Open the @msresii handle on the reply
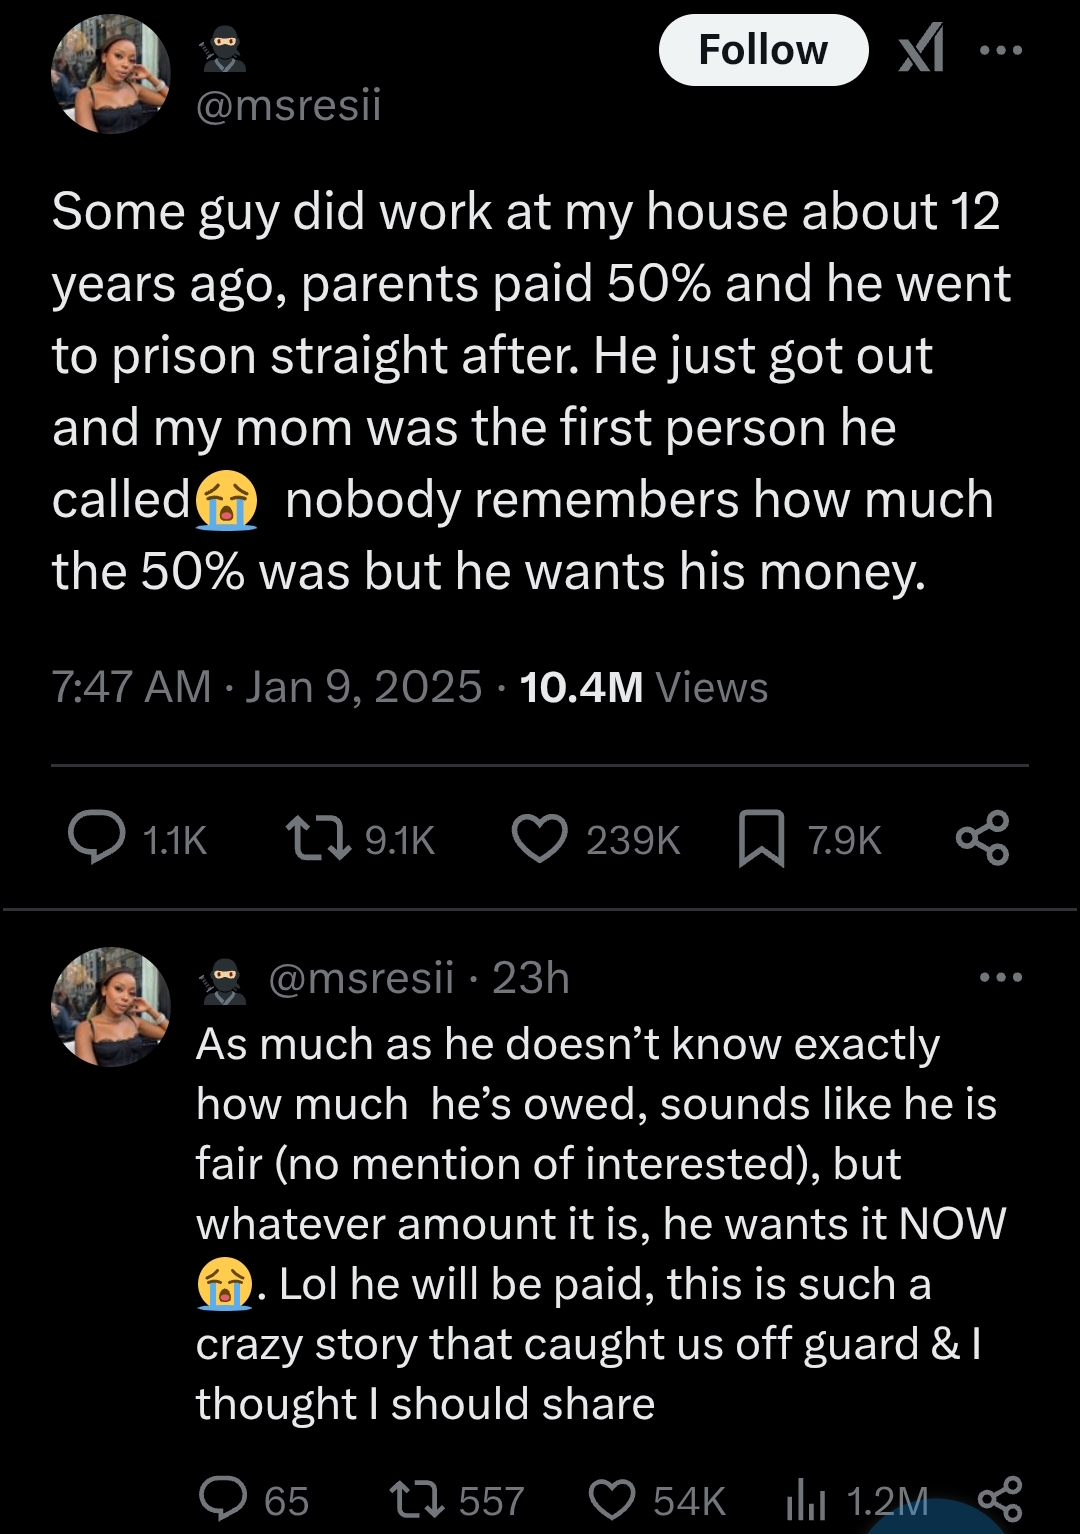This screenshot has height=1534, width=1080. tap(361, 978)
